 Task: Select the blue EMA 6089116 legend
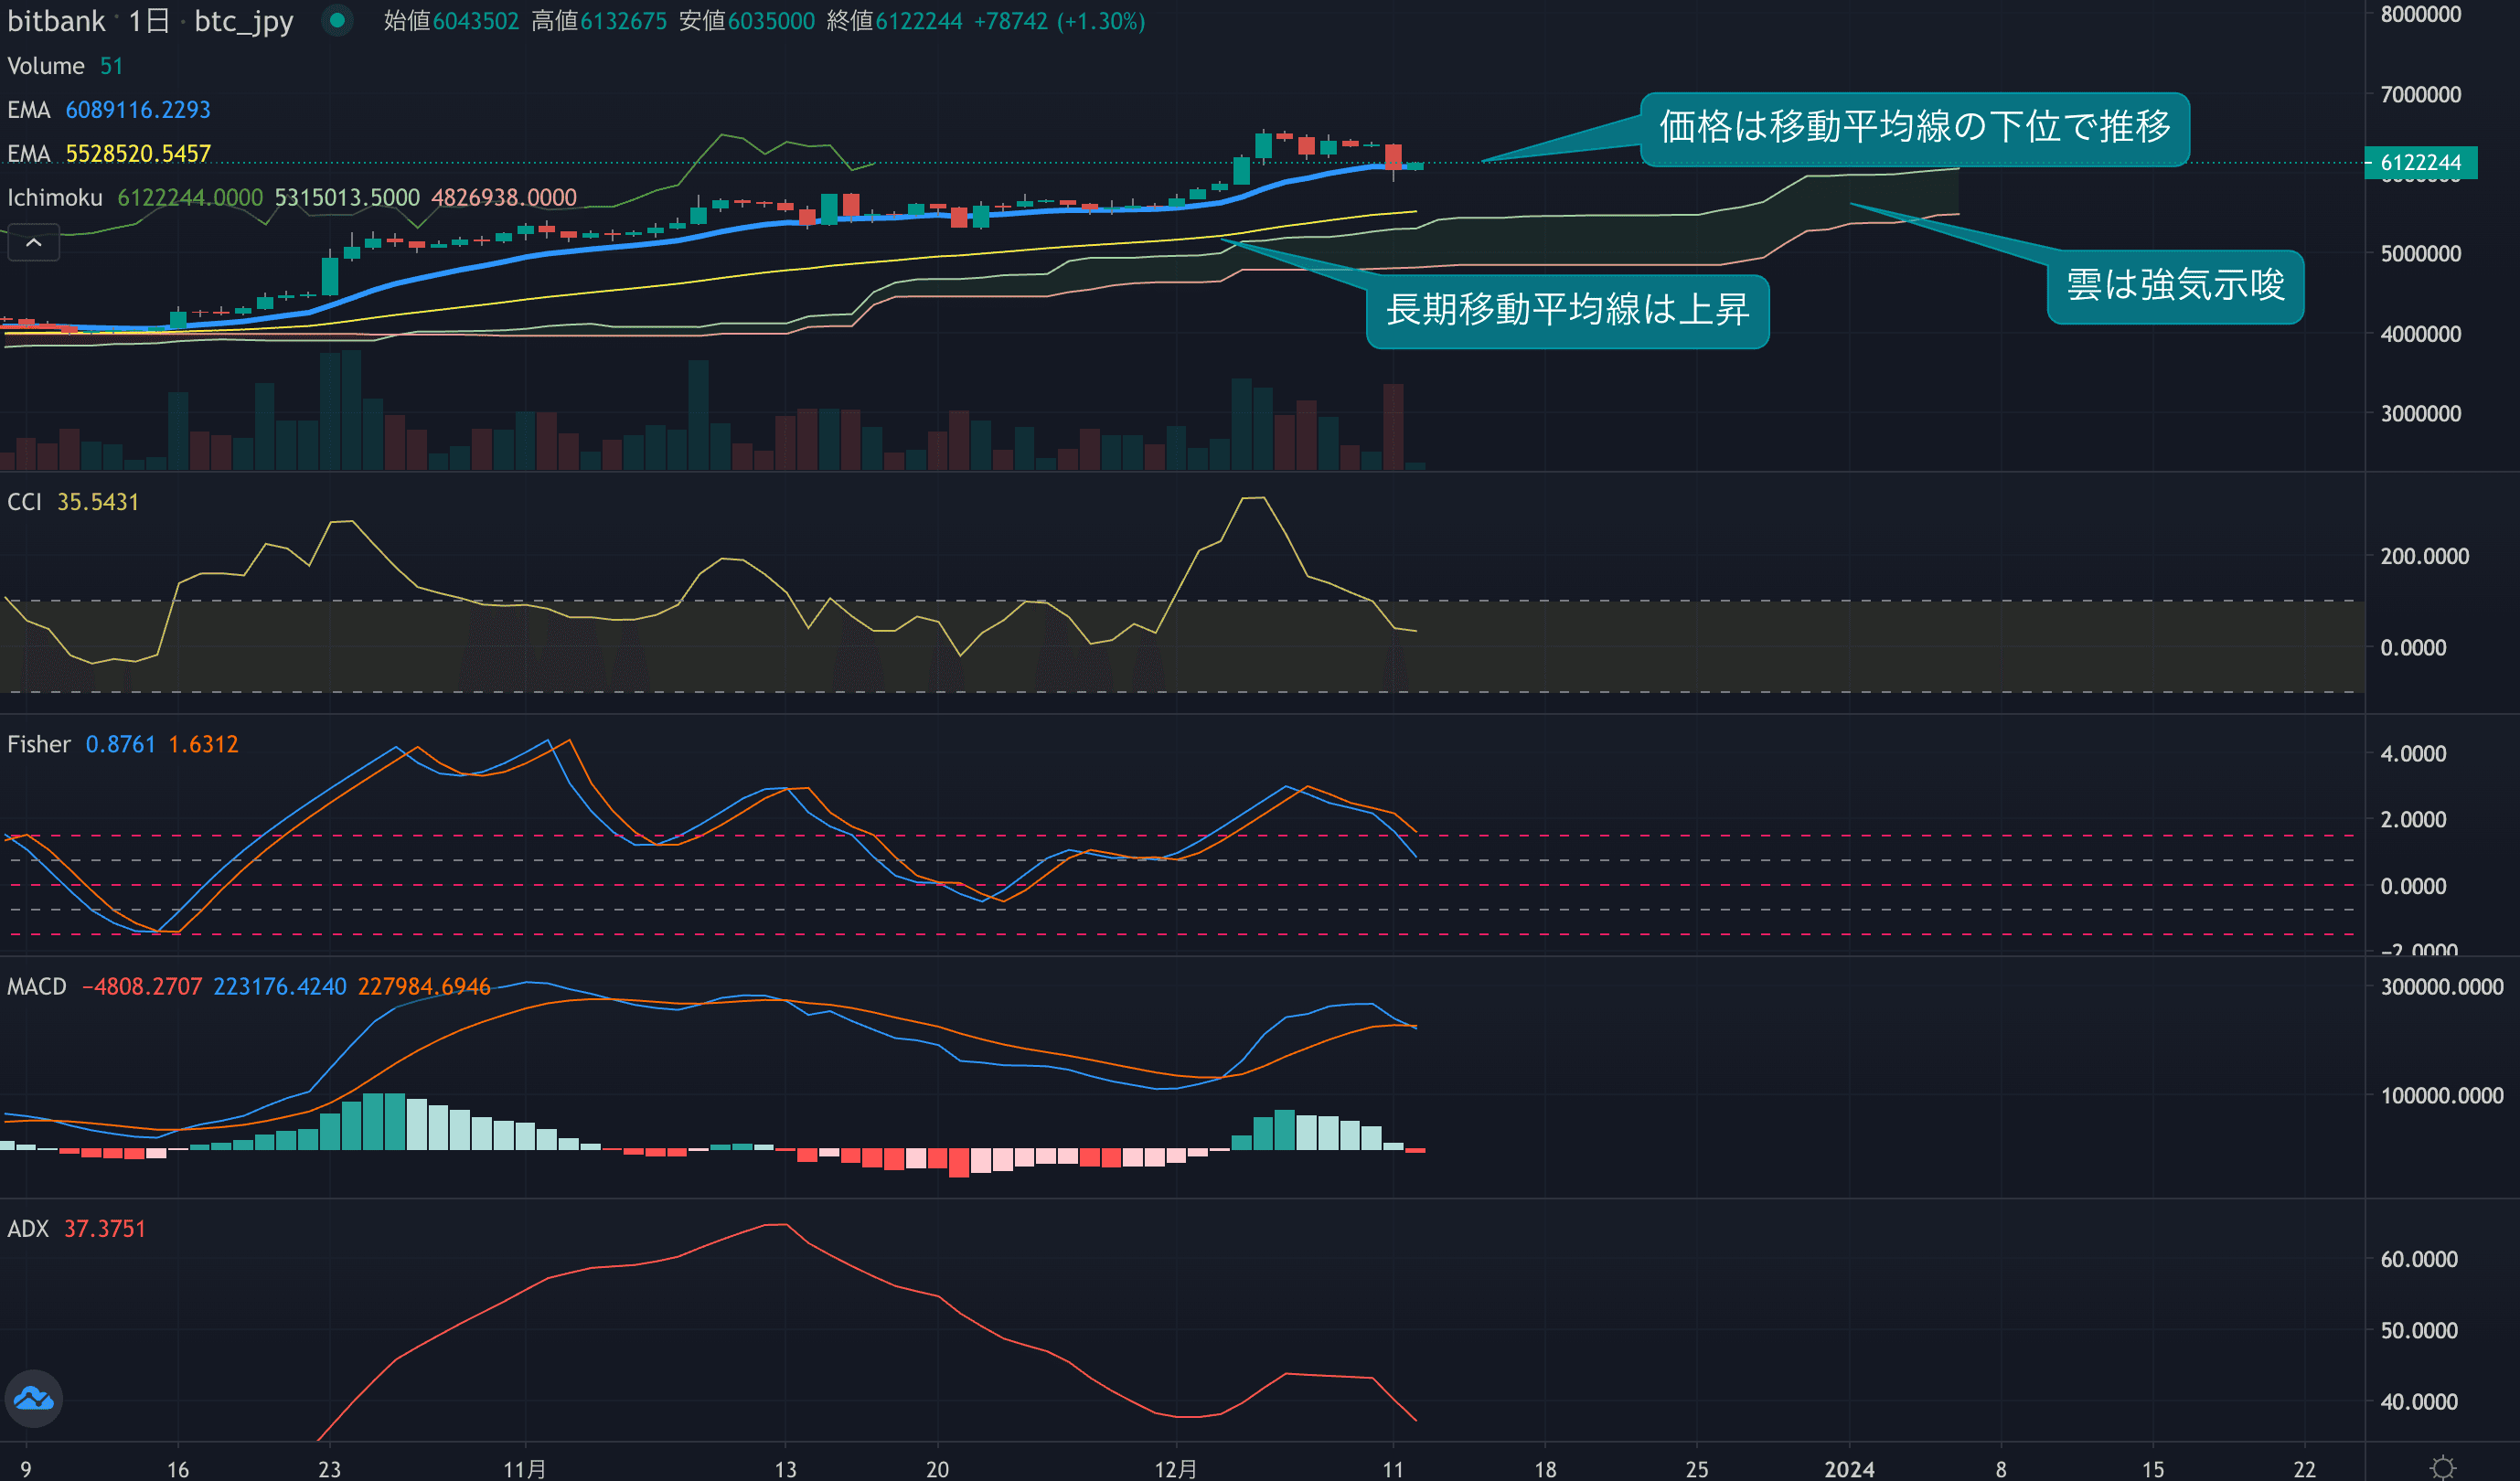[x=109, y=110]
